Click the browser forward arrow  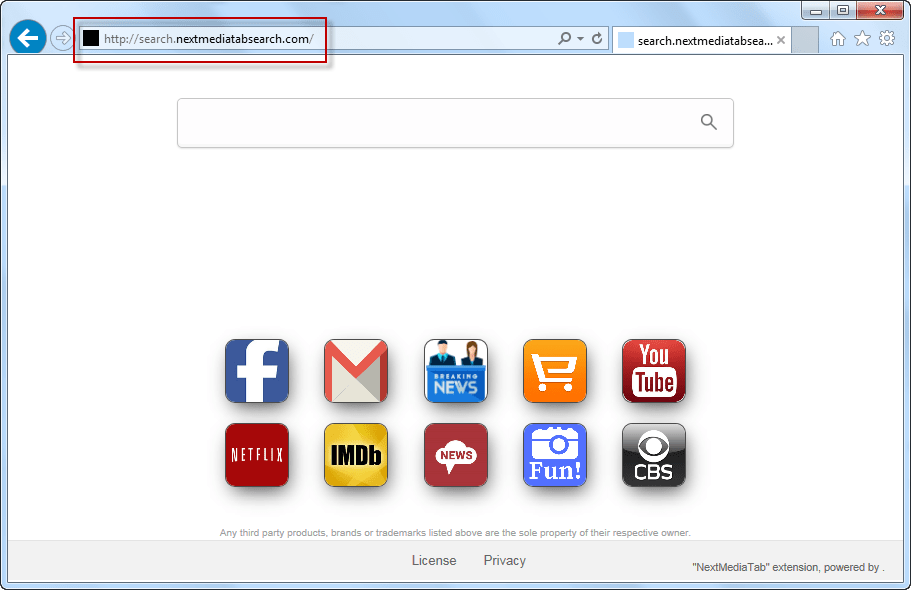pyautogui.click(x=62, y=38)
